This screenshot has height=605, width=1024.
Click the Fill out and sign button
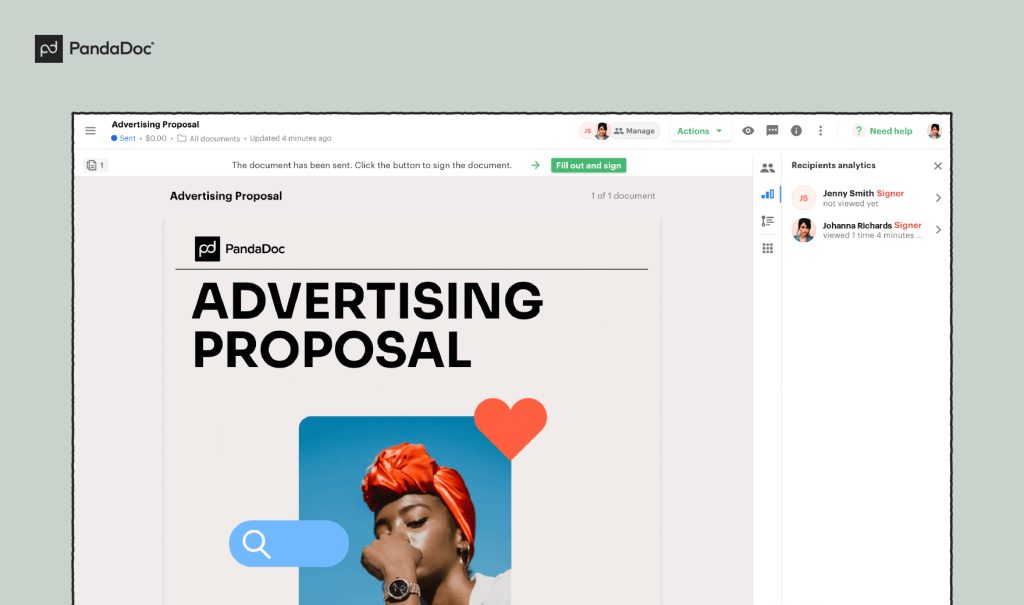588,165
